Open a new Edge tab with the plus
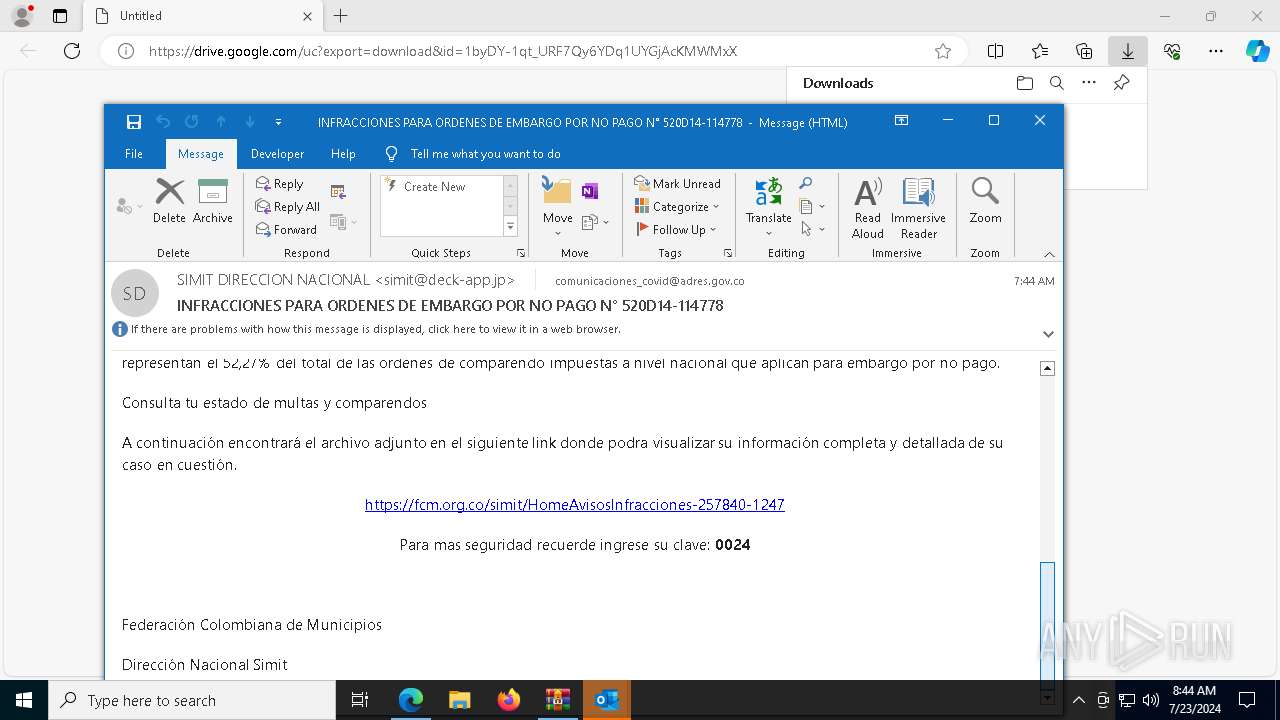The width and height of the screenshot is (1280, 720). click(x=340, y=16)
